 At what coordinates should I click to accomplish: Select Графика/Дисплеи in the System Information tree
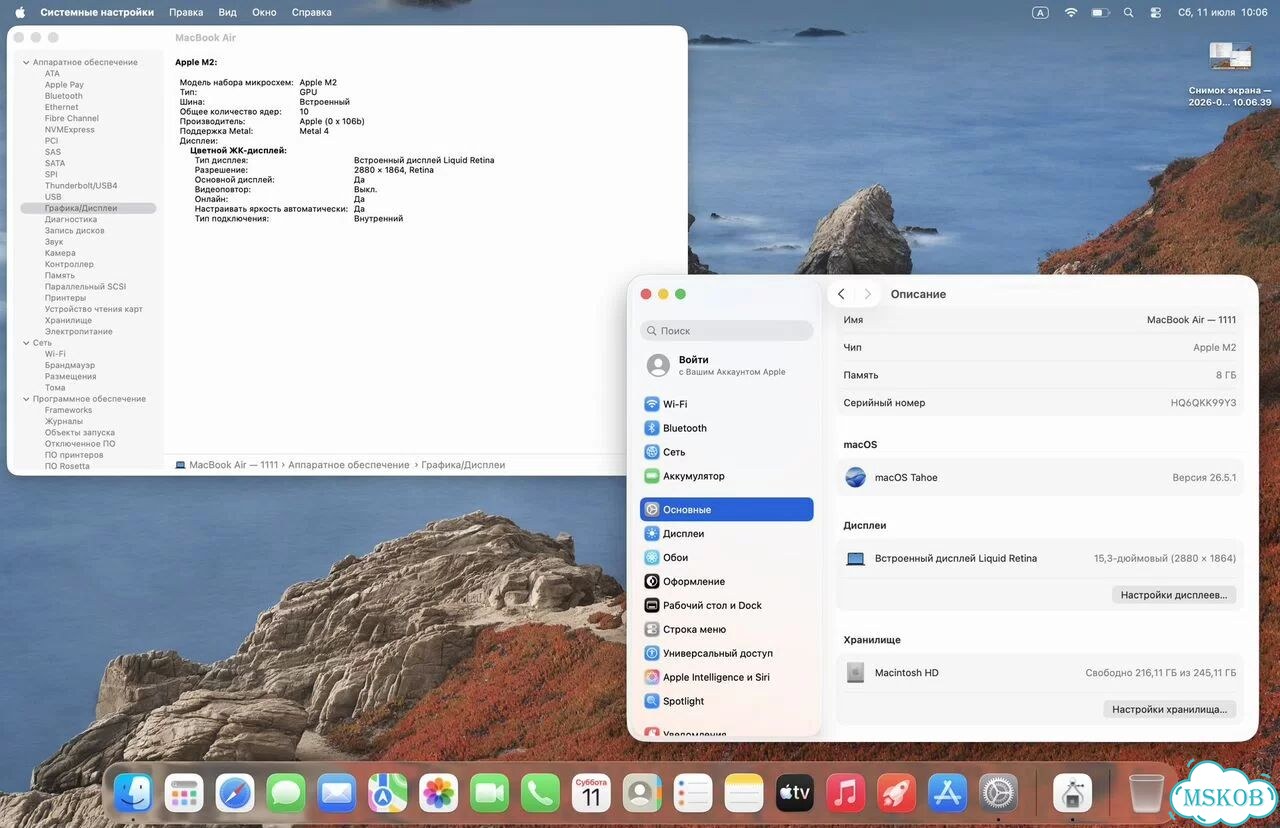pyautogui.click(x=88, y=208)
